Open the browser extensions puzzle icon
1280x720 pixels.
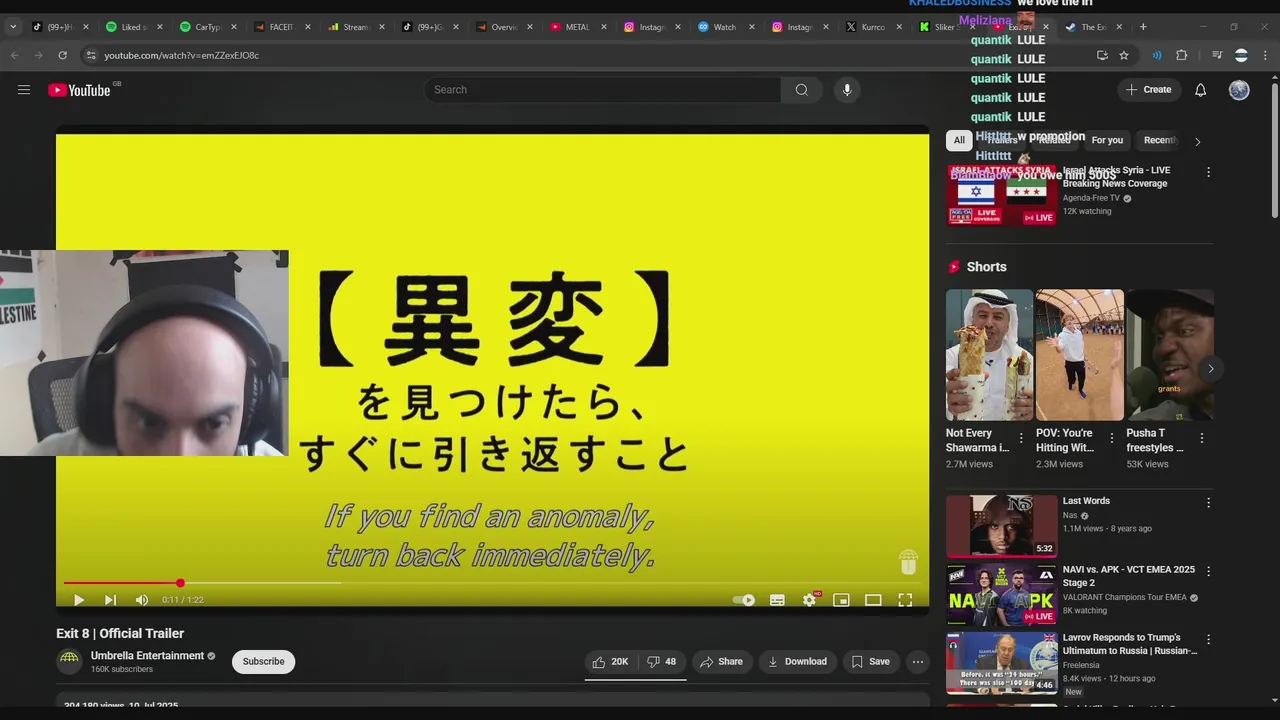pos(1181,55)
